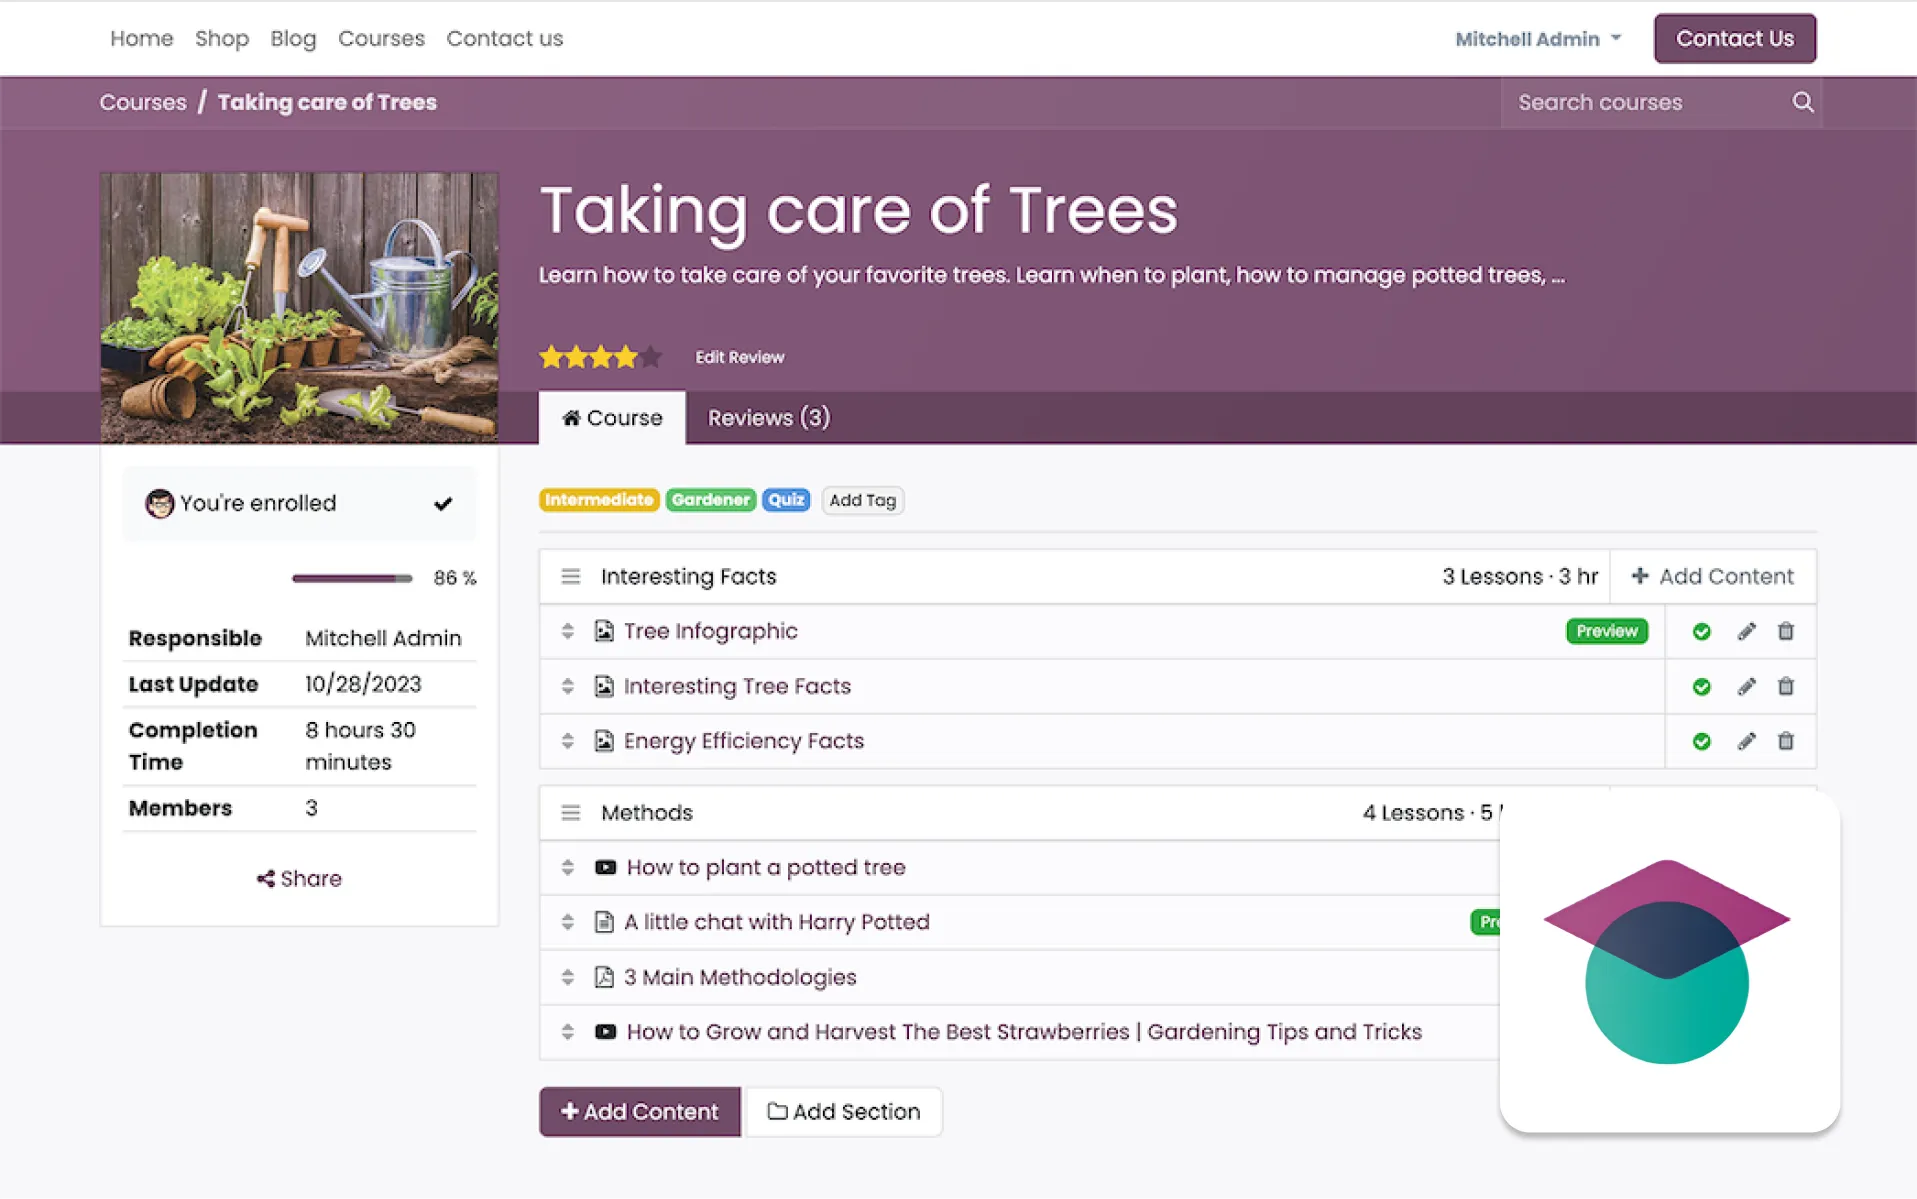Click the Search courses input field
This screenshot has height=1199, width=1917.
(1645, 102)
